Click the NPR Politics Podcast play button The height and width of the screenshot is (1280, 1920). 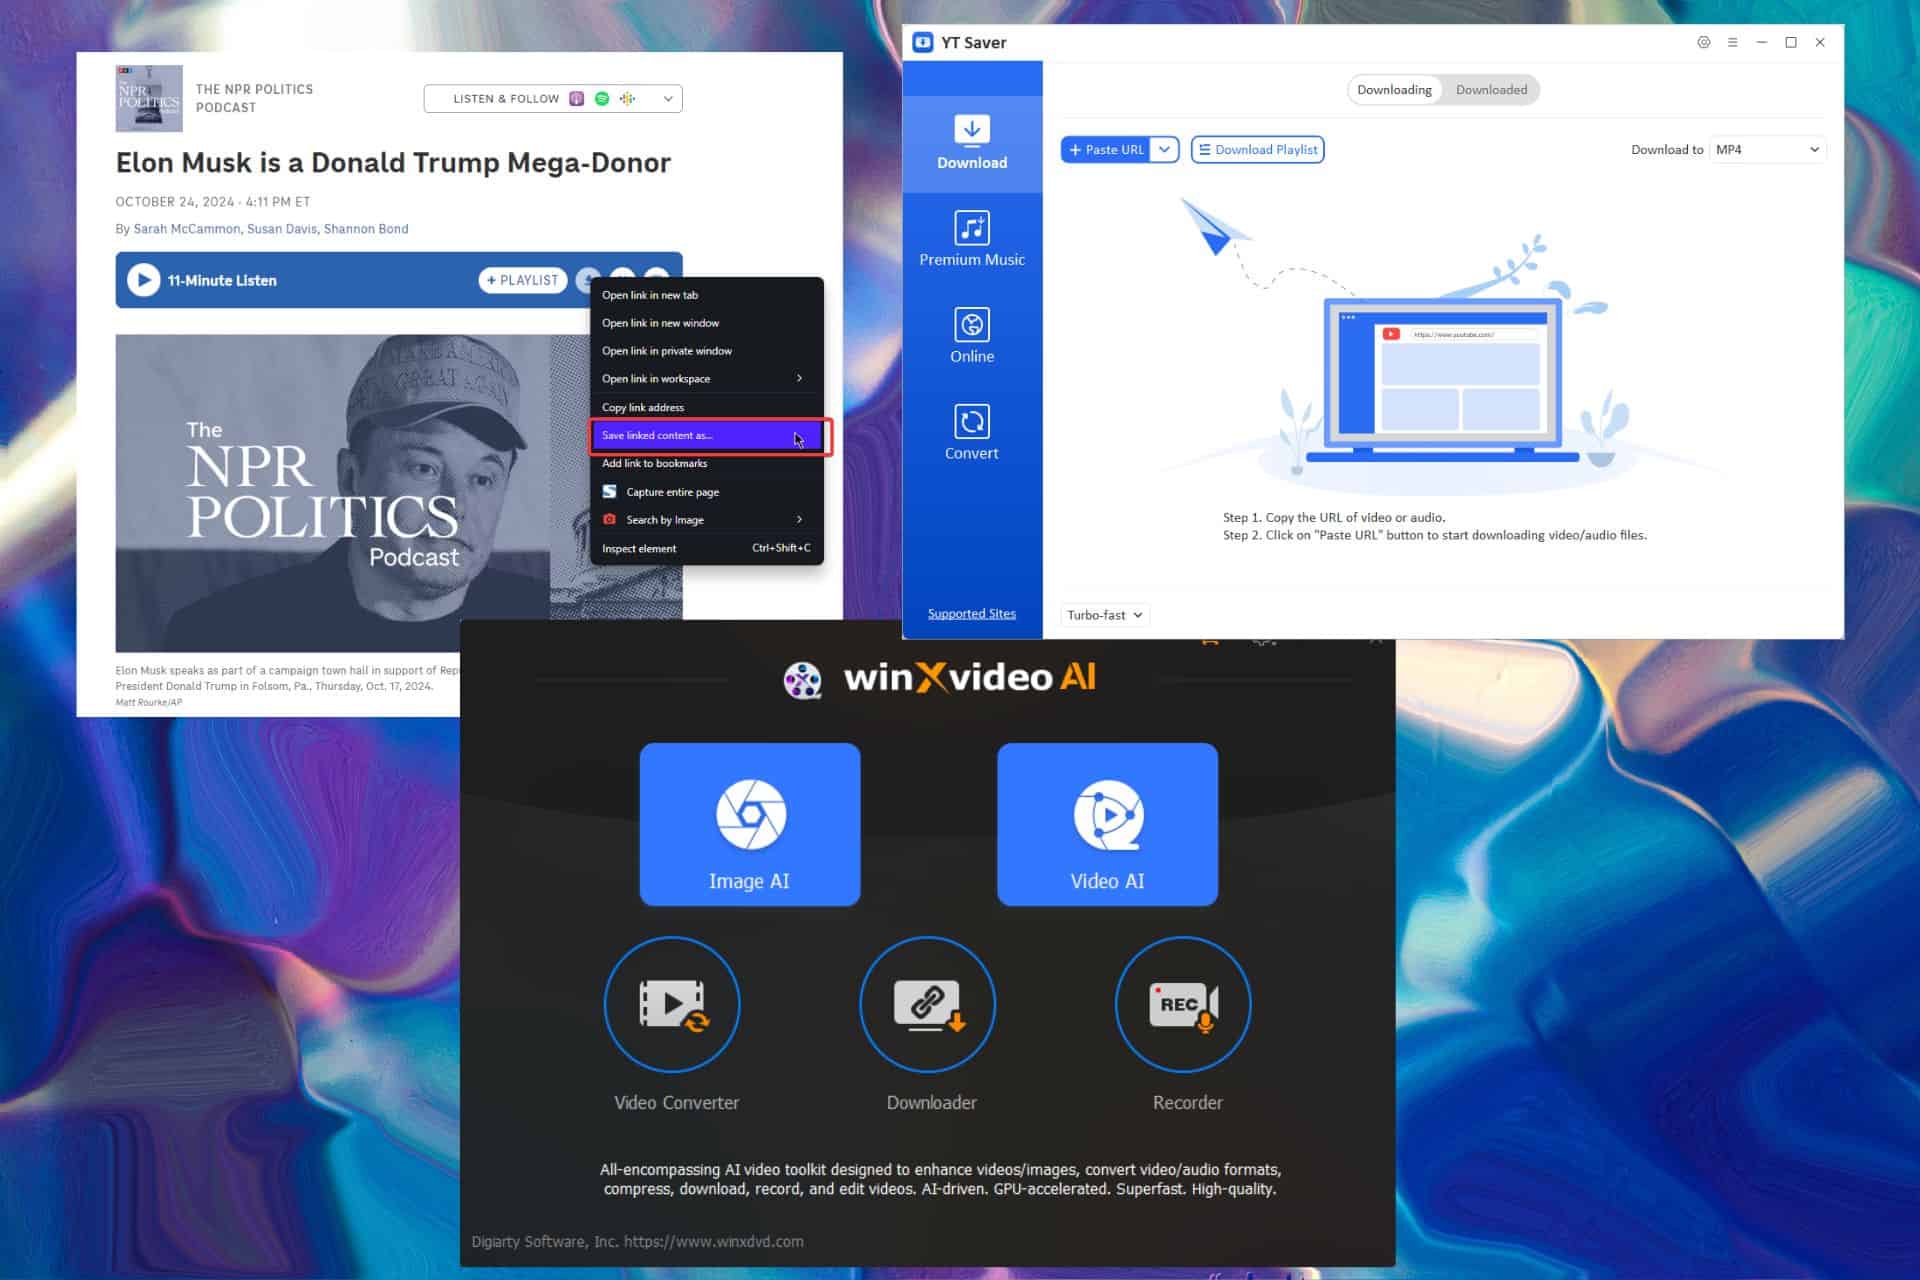point(141,280)
